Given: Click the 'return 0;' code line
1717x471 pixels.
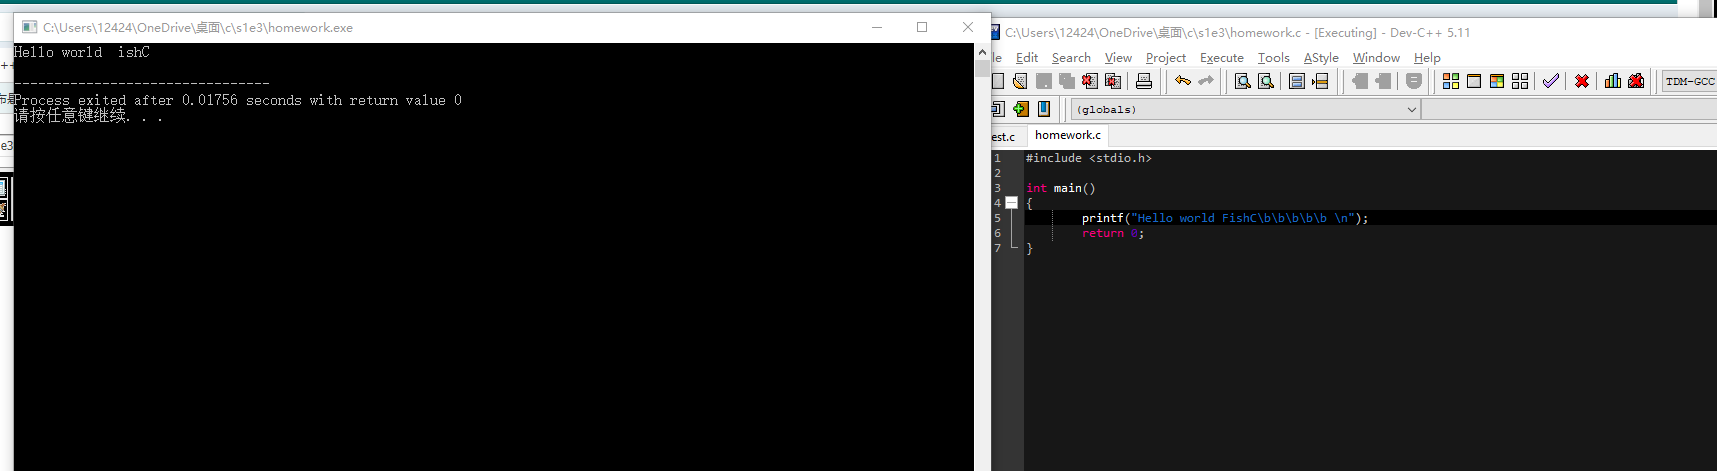Looking at the screenshot, I should 1112,233.
